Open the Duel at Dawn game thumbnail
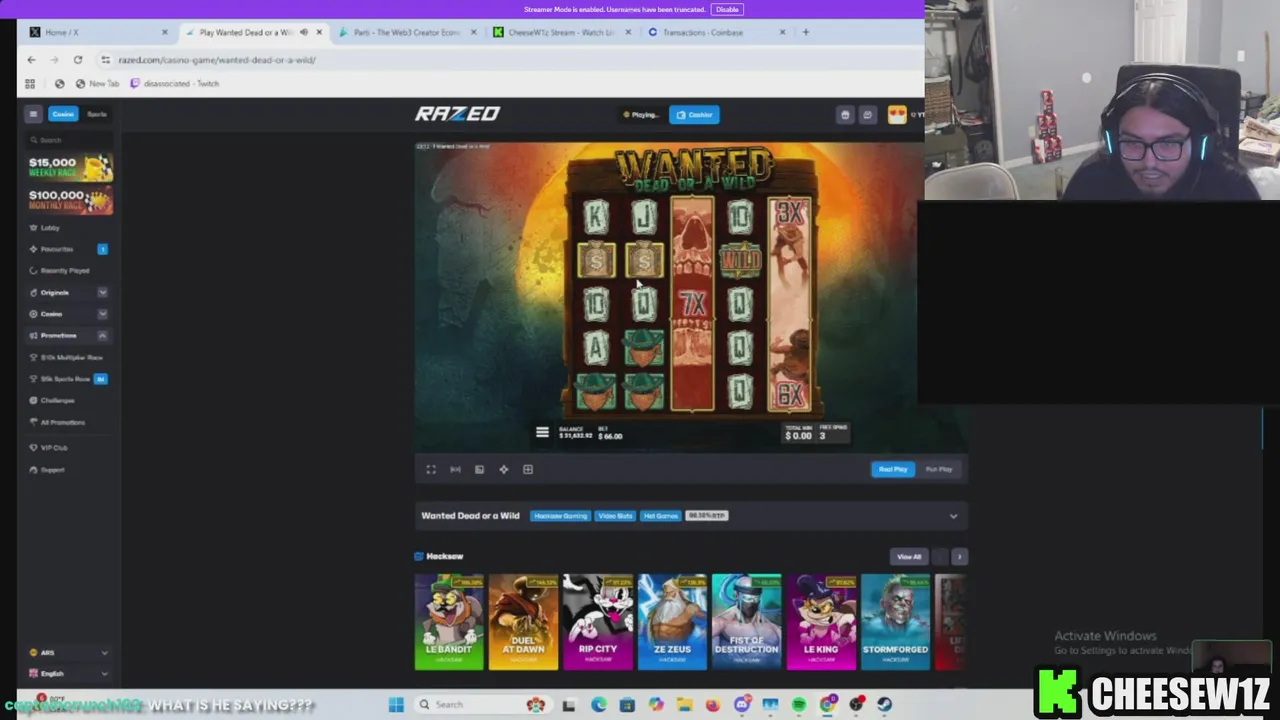This screenshot has height=720, width=1280. [x=523, y=621]
